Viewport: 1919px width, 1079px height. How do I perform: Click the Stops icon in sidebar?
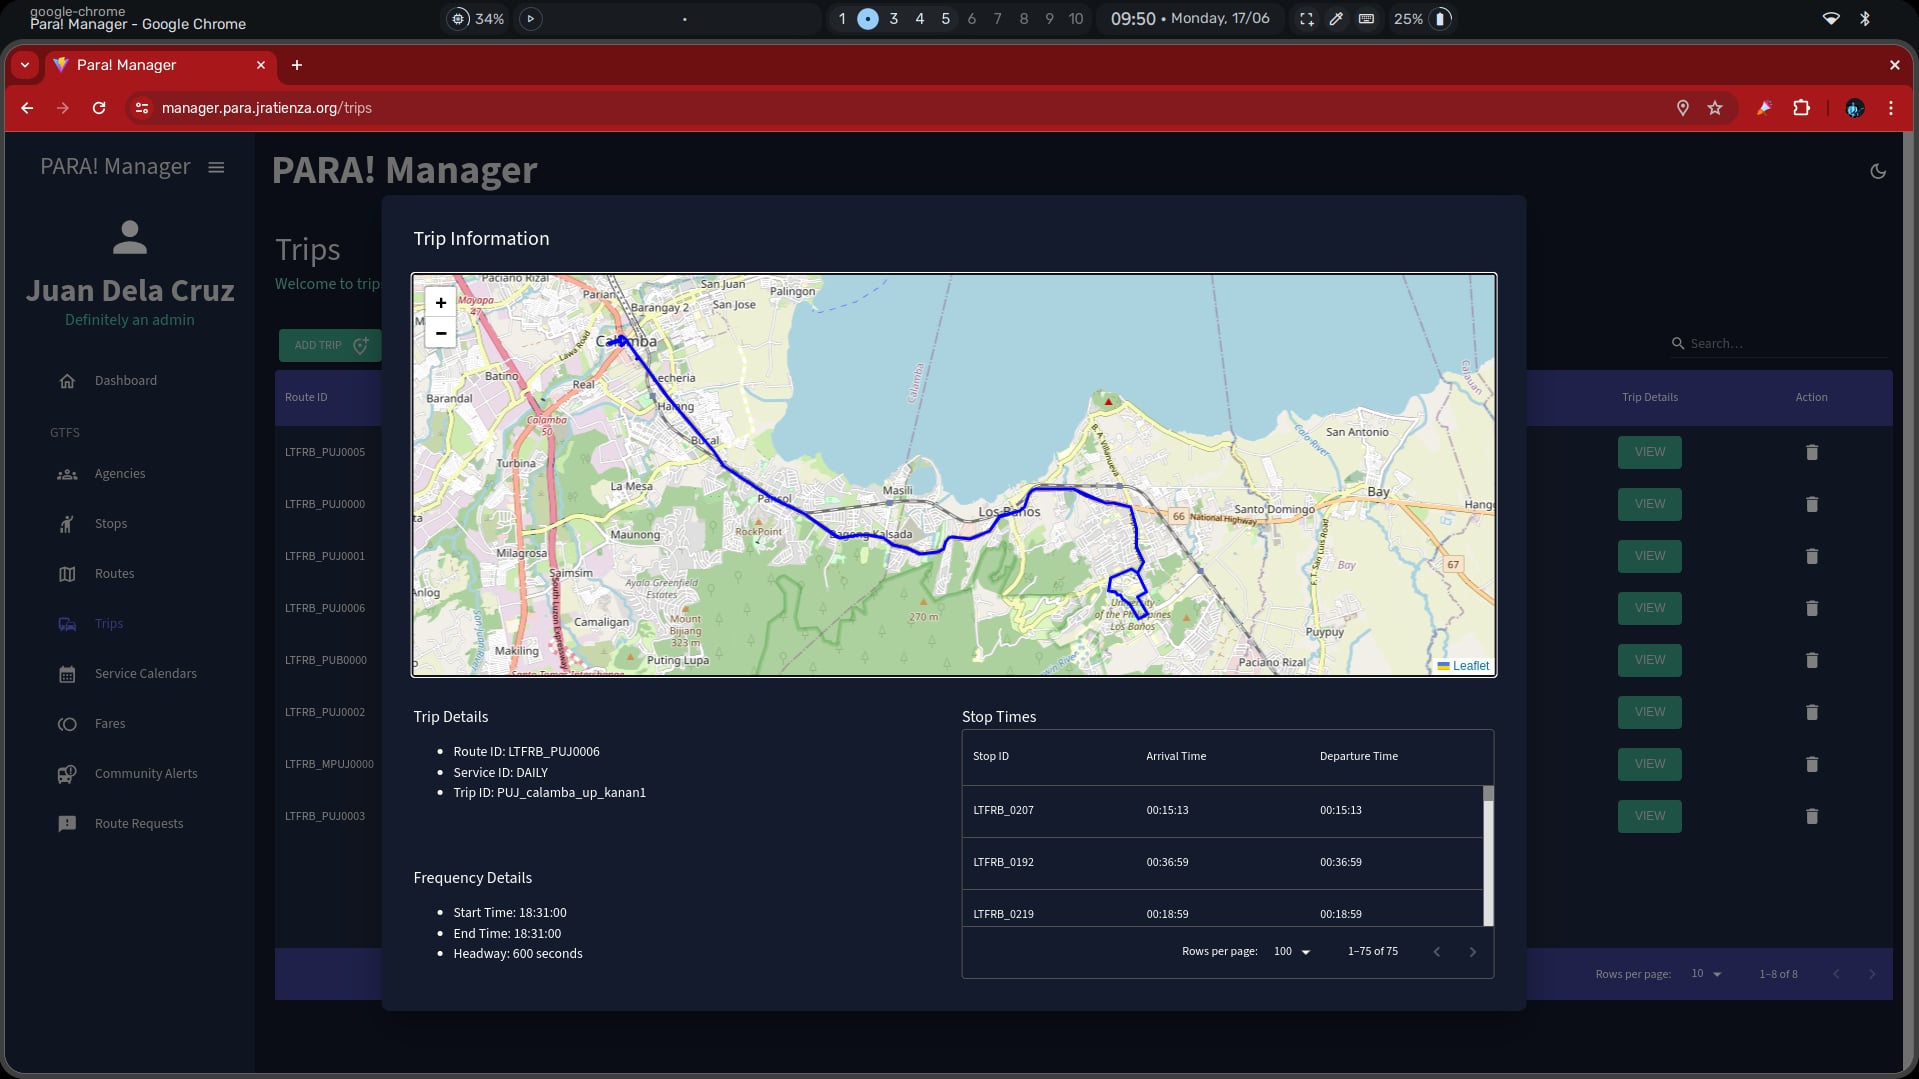click(67, 524)
